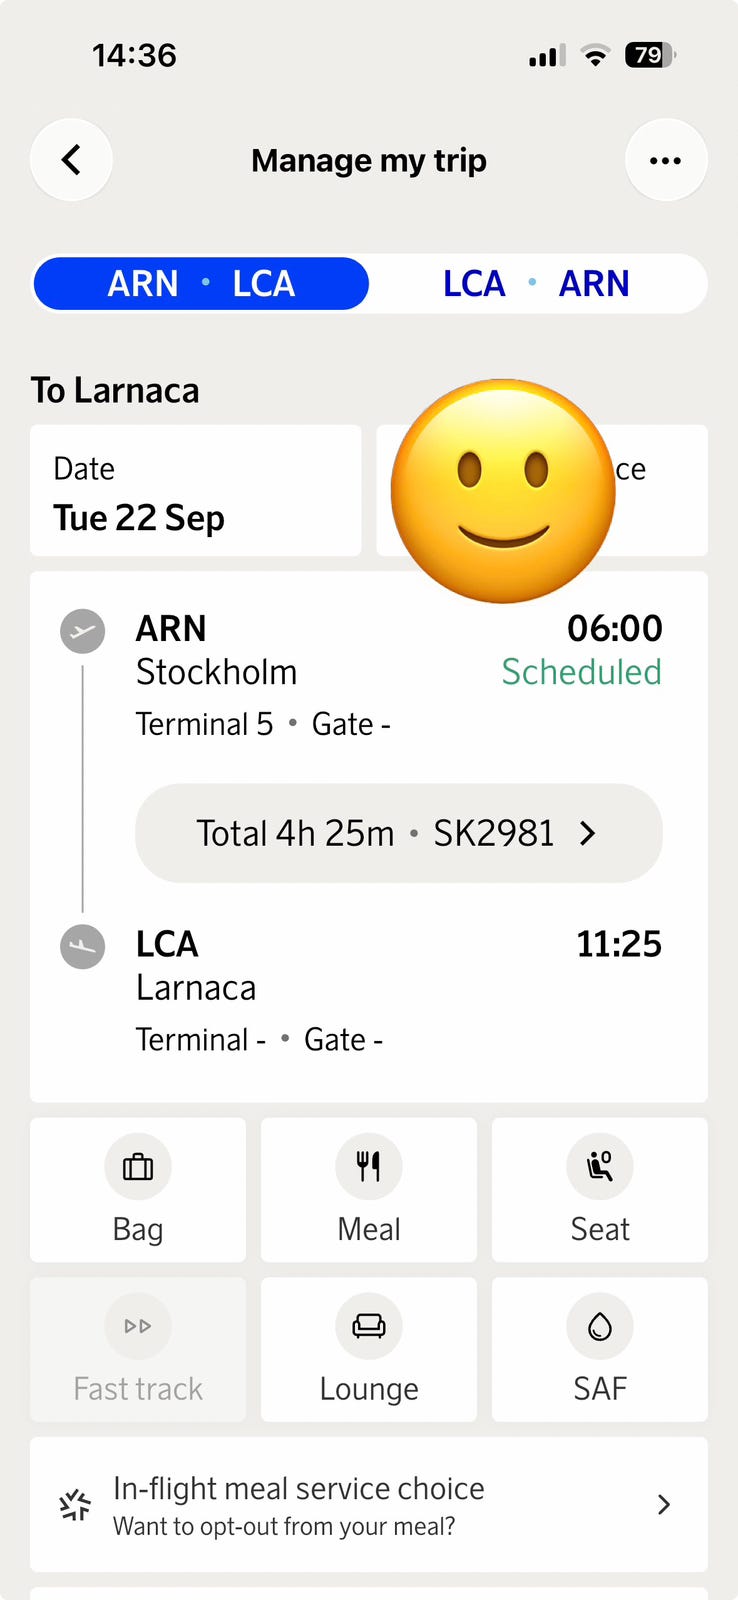The image size is (738, 1600).
Task: Choose the Meal add-on tile
Action: (369, 1190)
